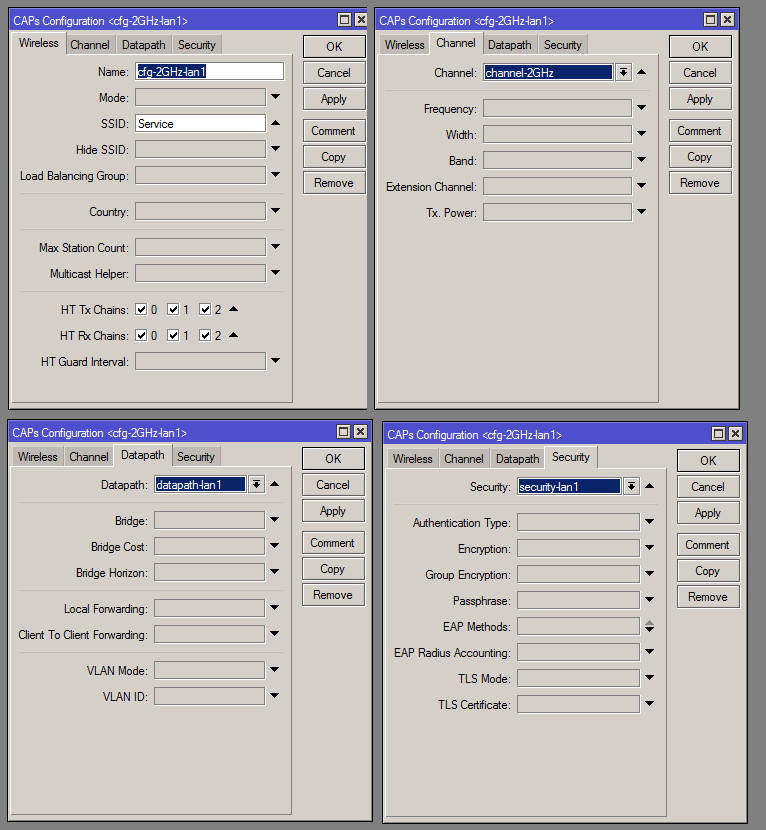The image size is (766, 830).
Task: Collapse the SSID field arrow
Action: (275, 123)
